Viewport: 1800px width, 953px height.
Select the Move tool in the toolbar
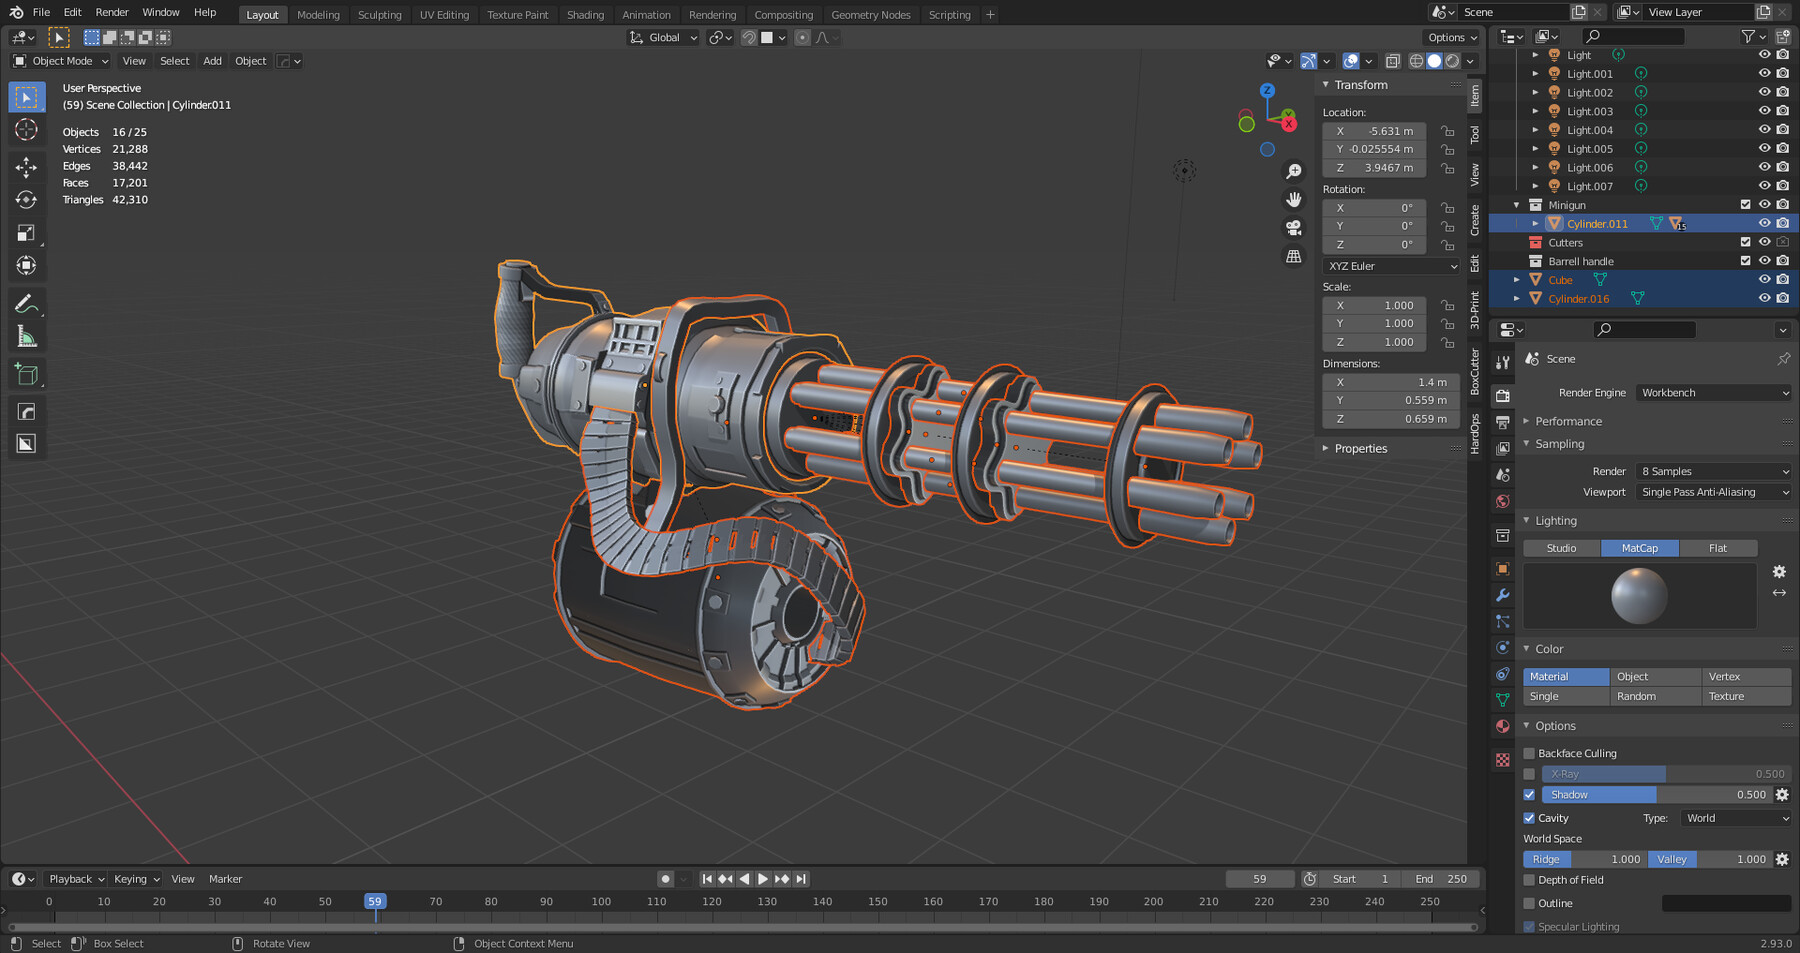point(25,166)
